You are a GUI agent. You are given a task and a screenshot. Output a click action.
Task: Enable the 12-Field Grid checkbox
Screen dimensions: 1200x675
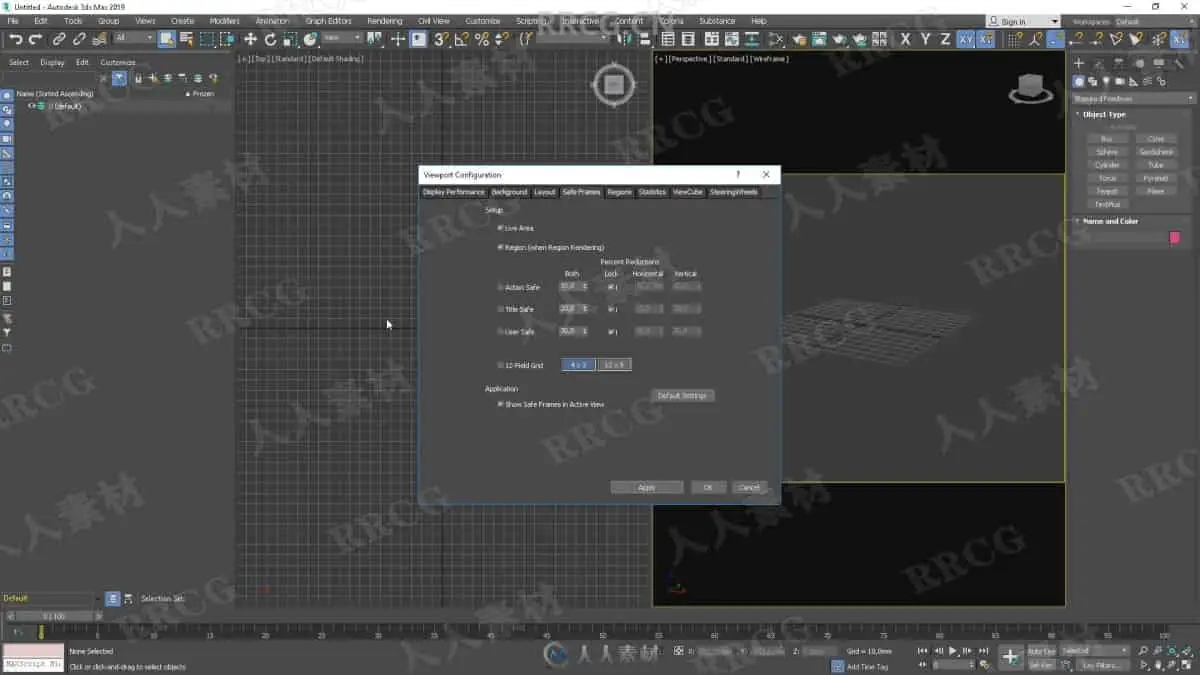click(x=501, y=365)
